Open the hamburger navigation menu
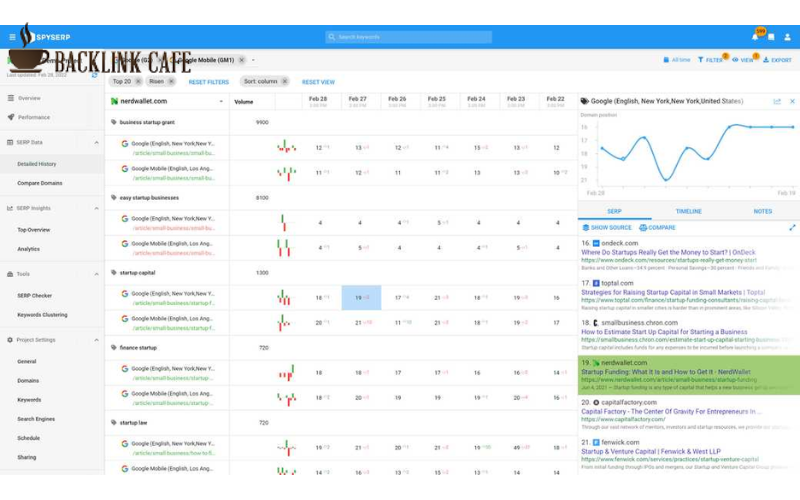800x500 pixels. [12, 37]
